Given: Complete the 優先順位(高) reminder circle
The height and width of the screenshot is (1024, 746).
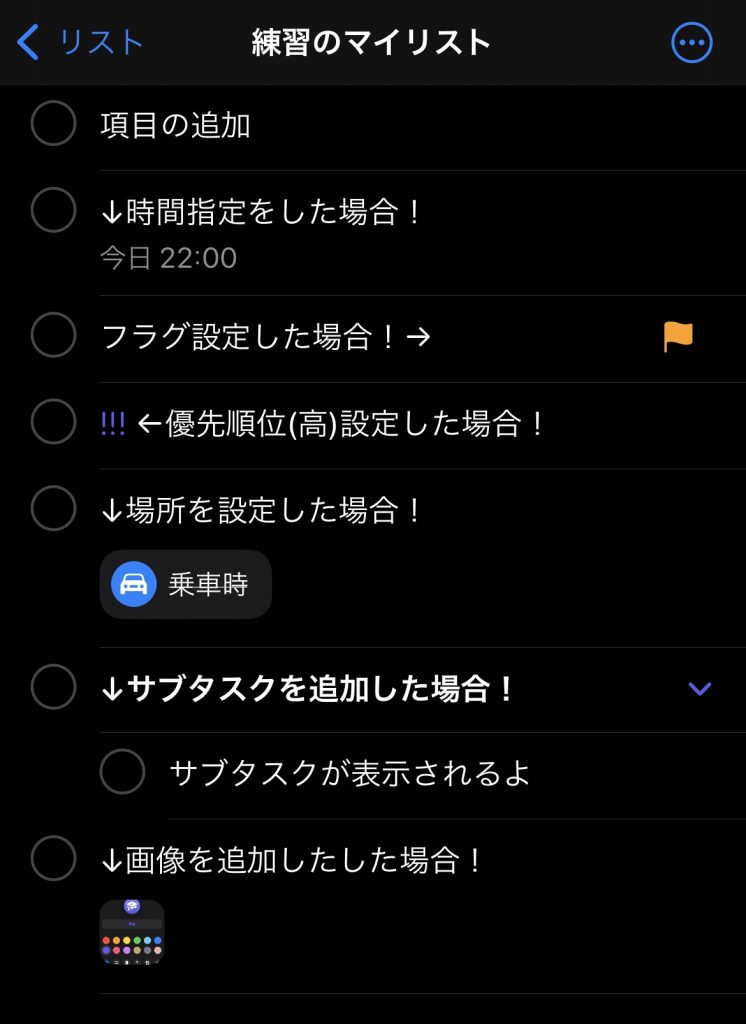Looking at the screenshot, I should tap(54, 421).
